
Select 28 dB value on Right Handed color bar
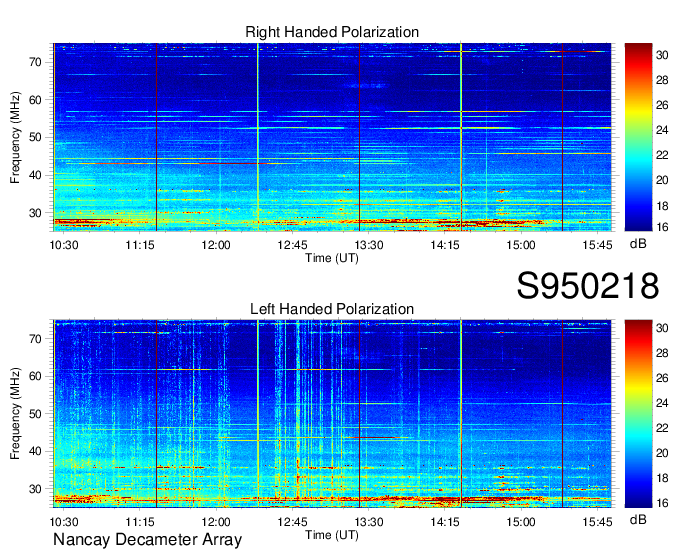(x=662, y=80)
